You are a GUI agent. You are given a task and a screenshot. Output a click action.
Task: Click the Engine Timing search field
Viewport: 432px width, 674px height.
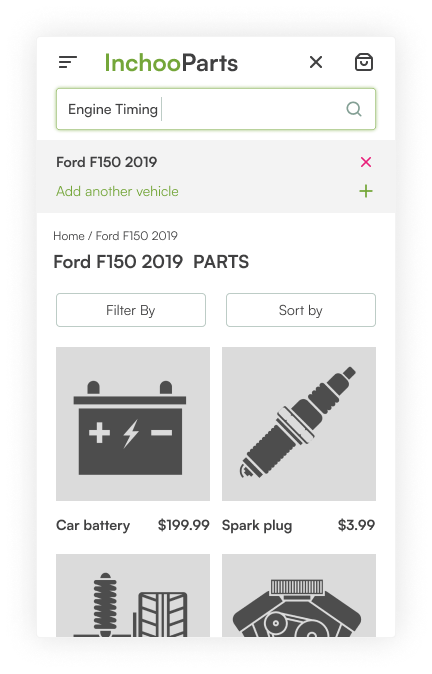[x=216, y=109]
